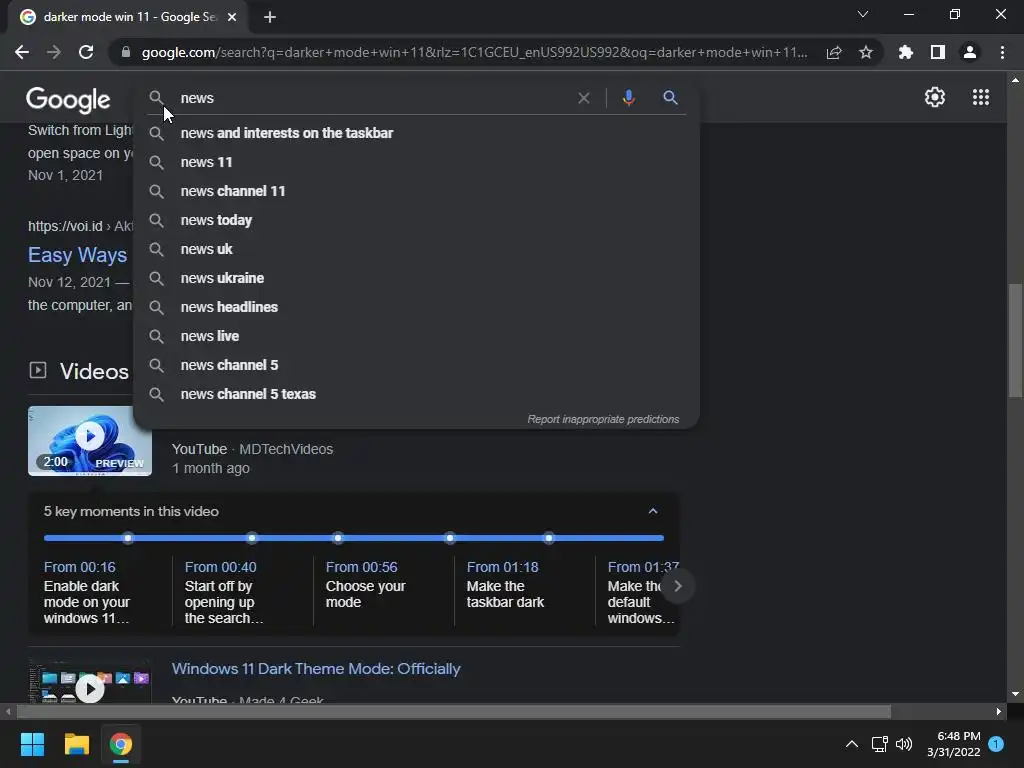Show next key moments with right arrow
This screenshot has height=768, width=1024.
click(677, 586)
